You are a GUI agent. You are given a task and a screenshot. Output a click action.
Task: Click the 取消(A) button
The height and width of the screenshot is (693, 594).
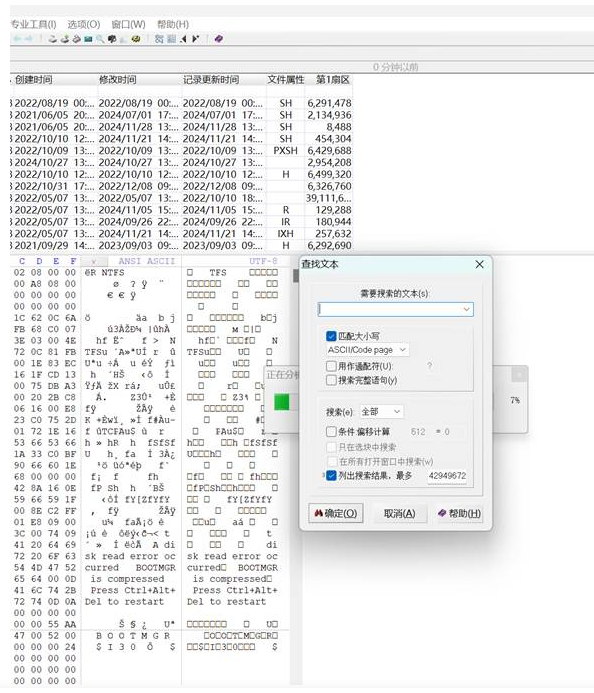[400, 513]
